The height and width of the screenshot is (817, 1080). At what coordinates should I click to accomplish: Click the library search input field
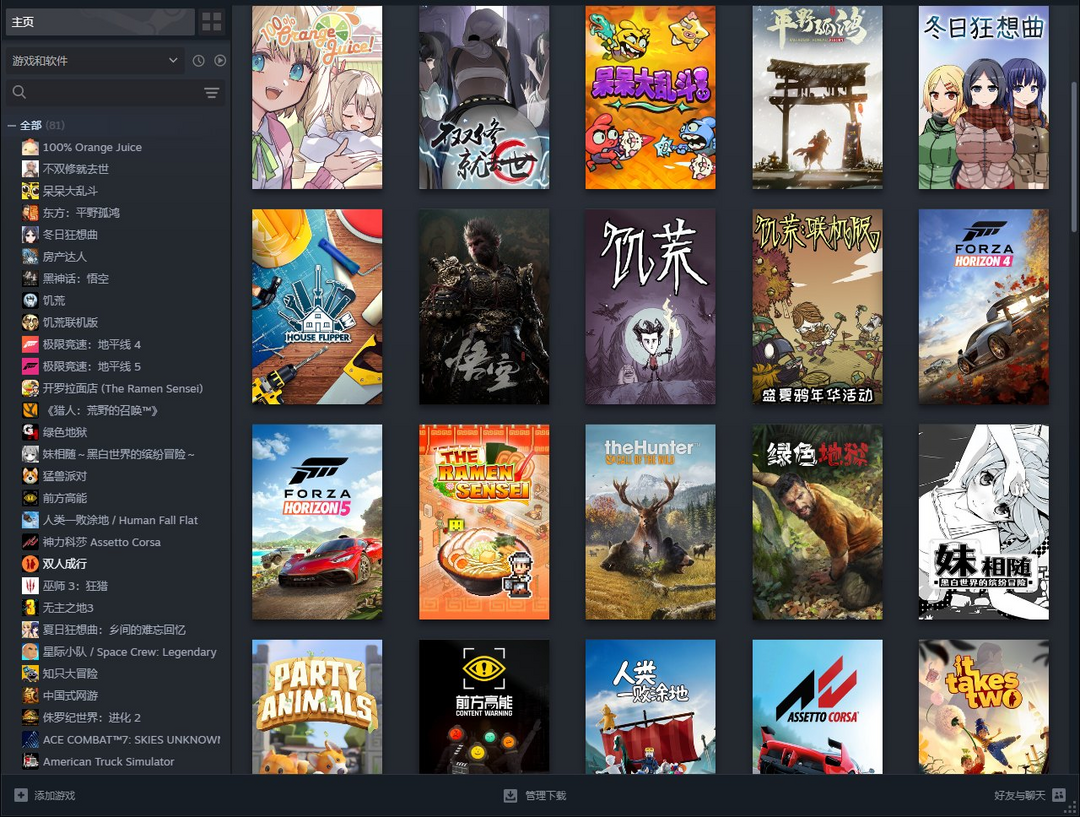point(115,92)
